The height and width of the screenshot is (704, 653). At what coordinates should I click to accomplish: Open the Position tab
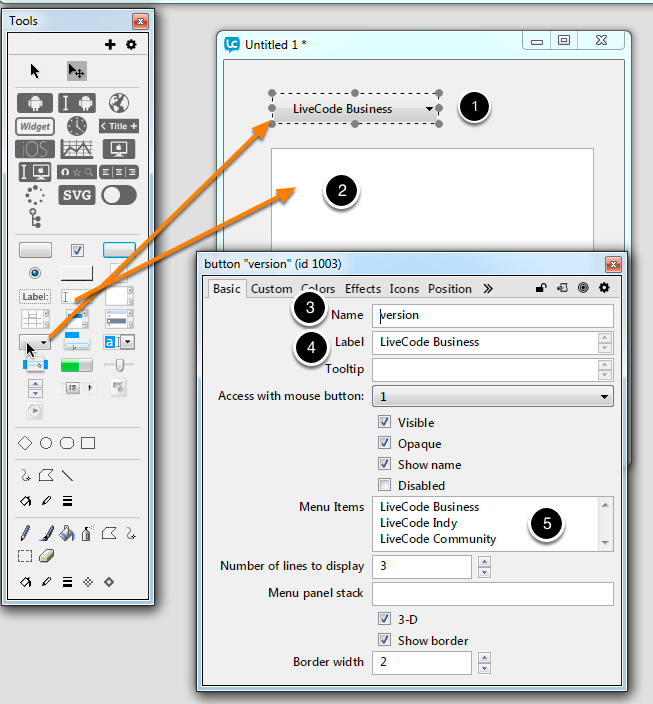click(x=450, y=289)
